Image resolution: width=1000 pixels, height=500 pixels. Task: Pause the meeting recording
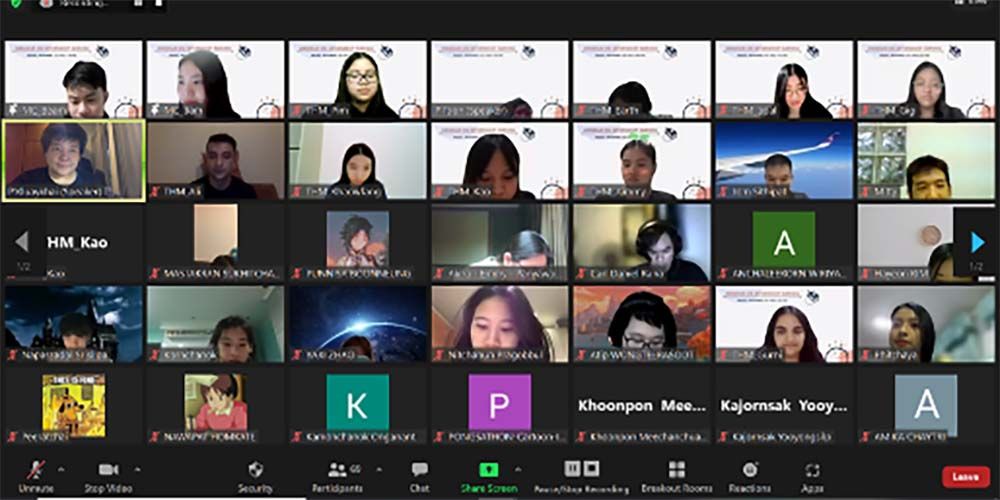coord(572,468)
